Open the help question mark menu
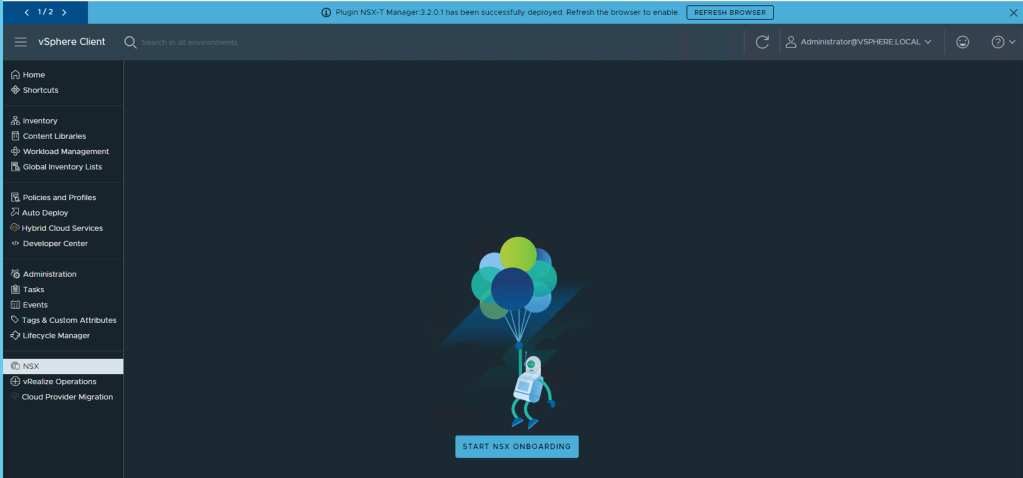 coord(1002,42)
